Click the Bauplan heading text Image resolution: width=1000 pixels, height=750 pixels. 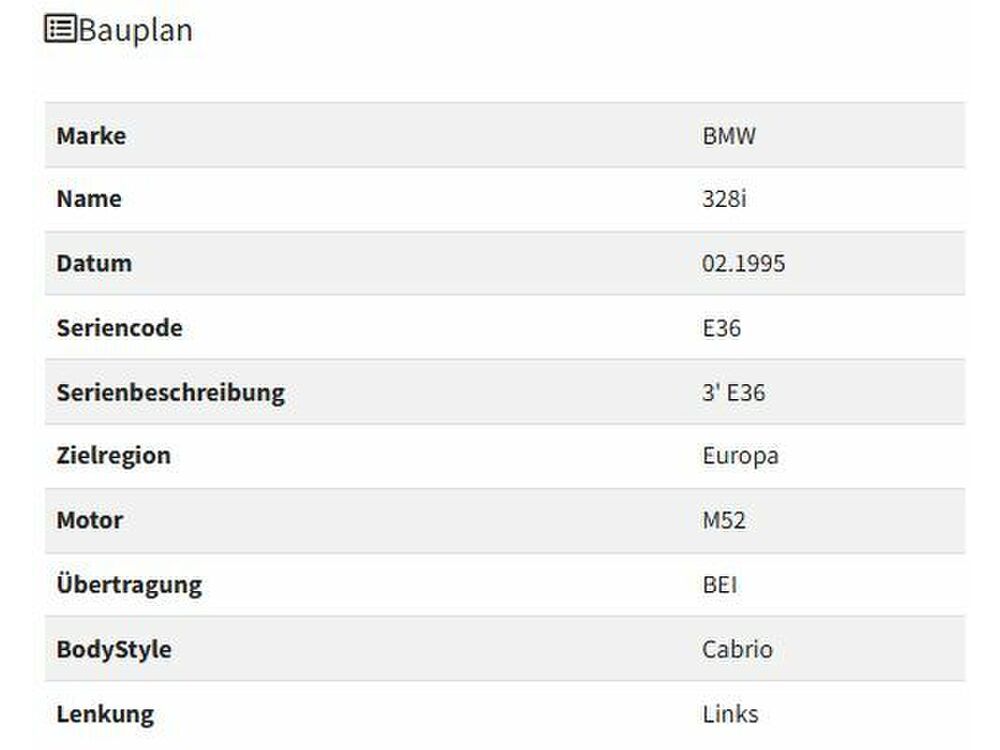(x=135, y=31)
